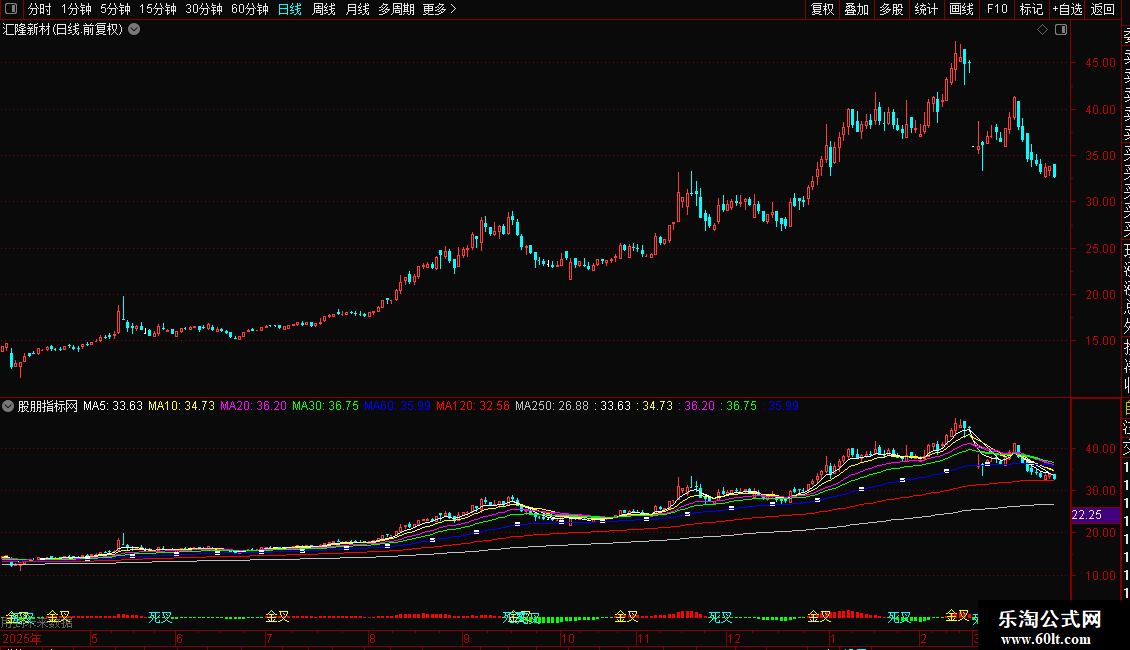Expand 更多 period options
The image size is (1130, 650).
pyautogui.click(x=440, y=9)
